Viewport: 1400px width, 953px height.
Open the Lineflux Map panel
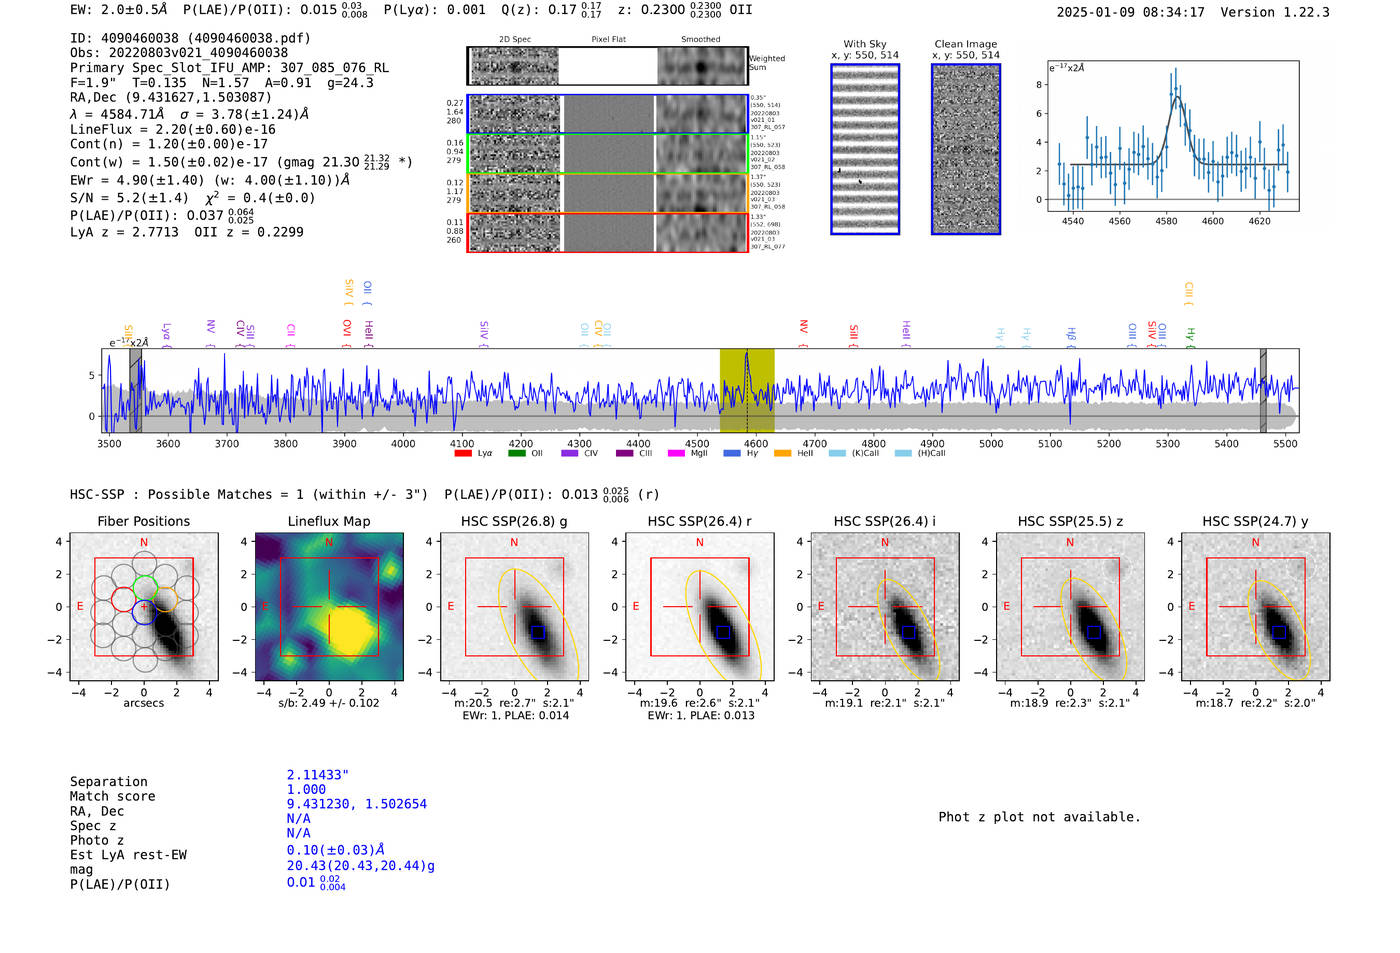coord(329,607)
